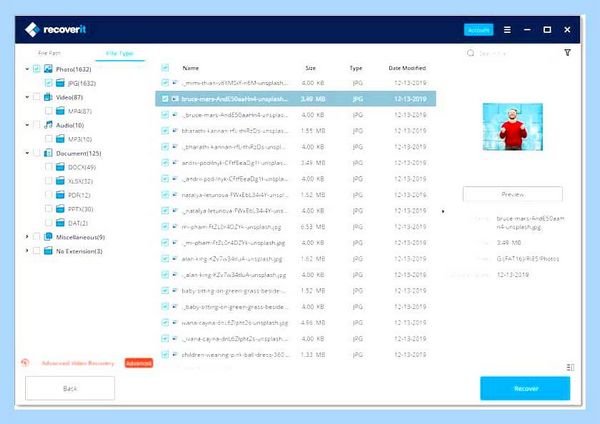Collapse the Audio(10) tree node
The height and width of the screenshot is (424, 600).
pyautogui.click(x=27, y=125)
